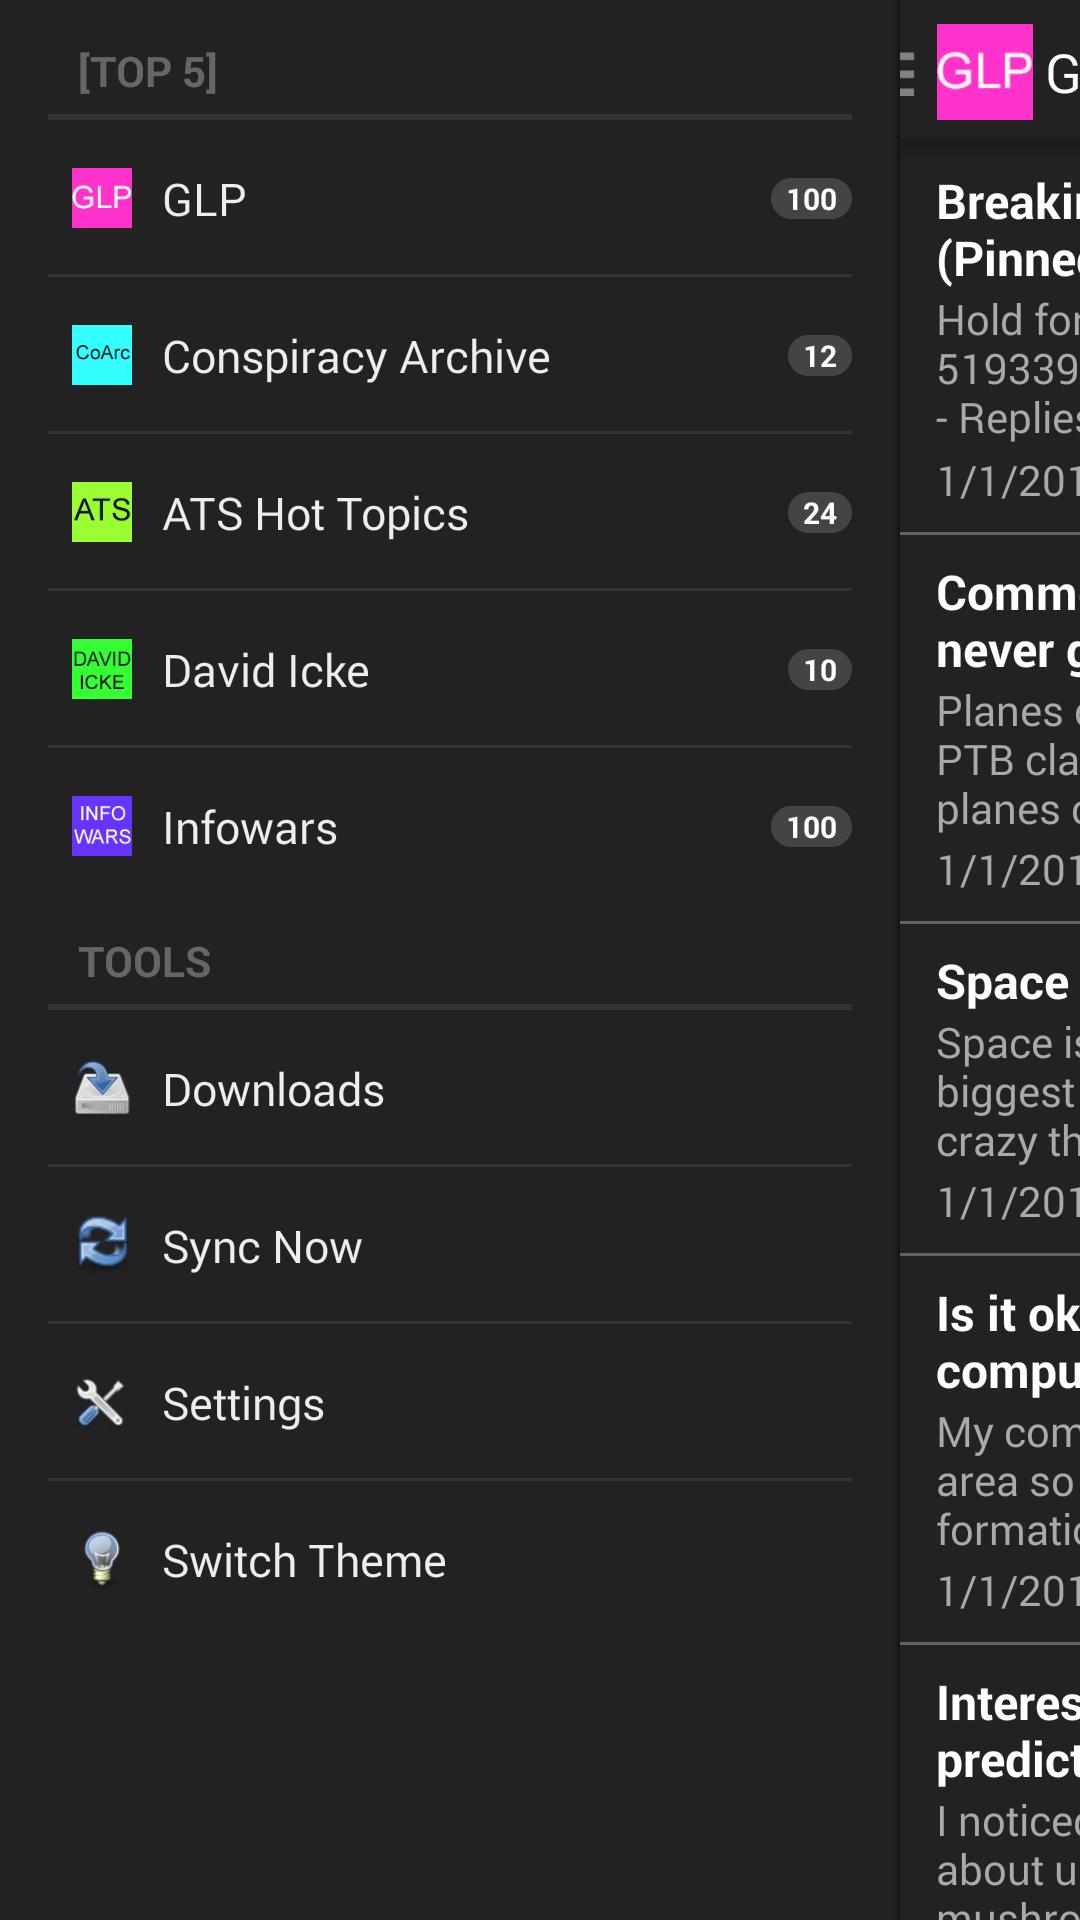
Task: Tap the David Icke feed icon
Action: [101, 669]
